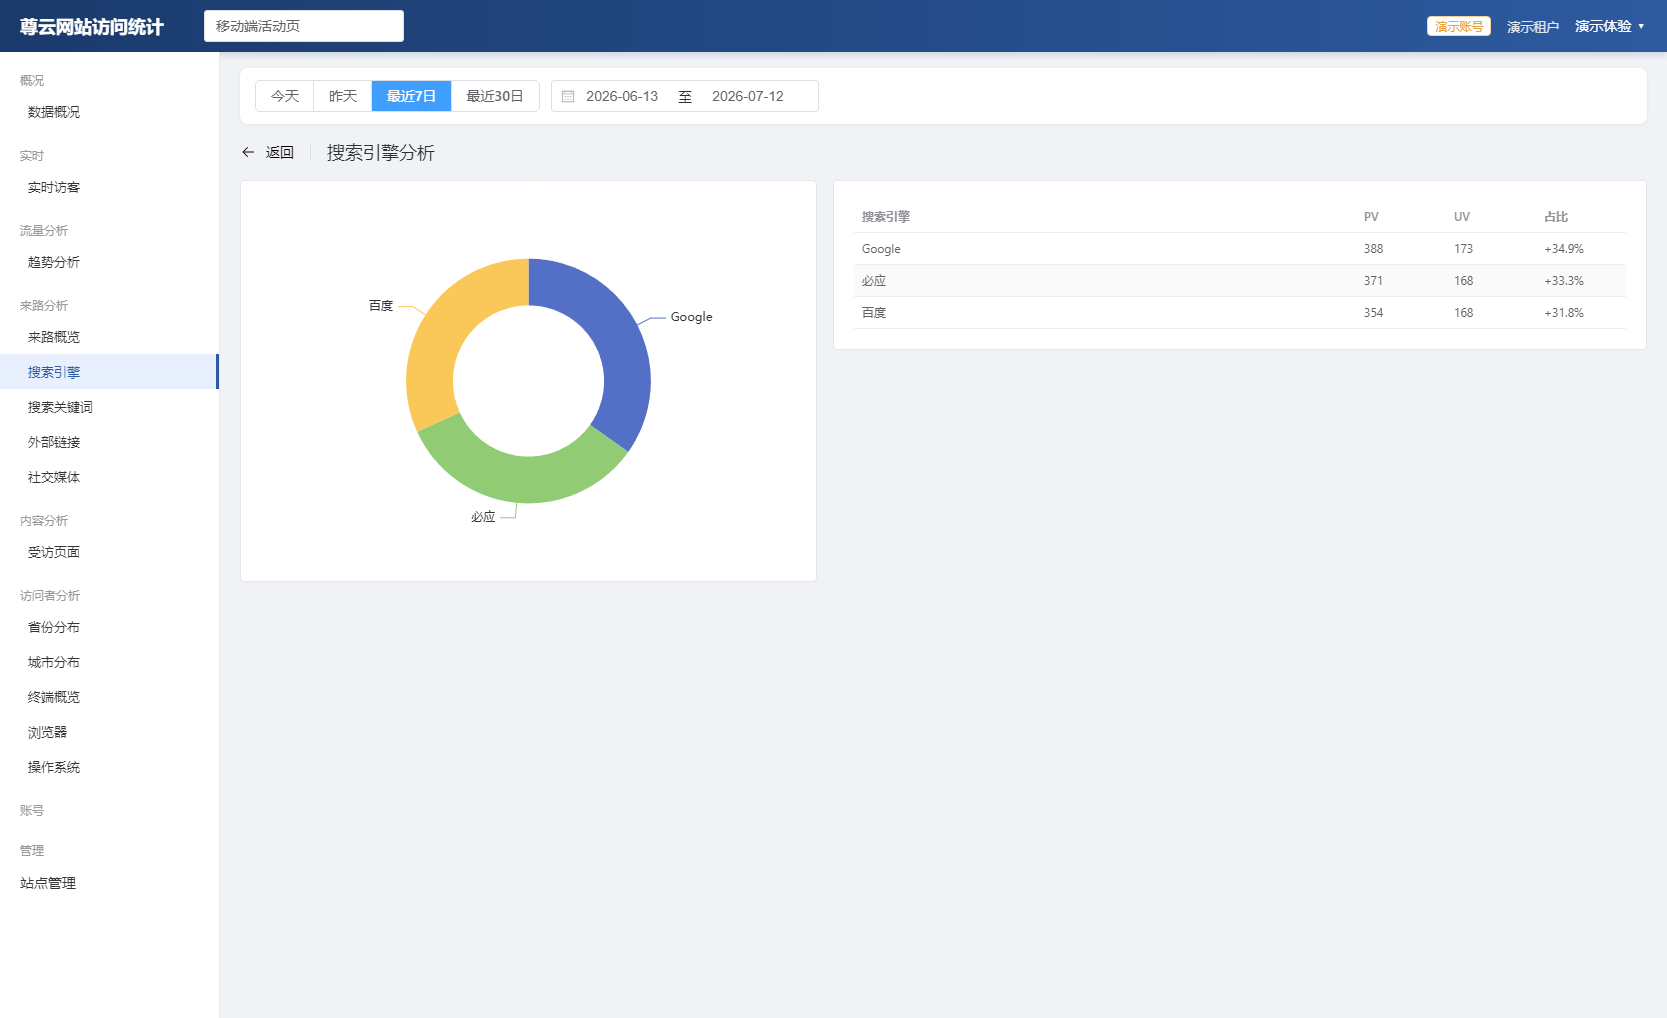This screenshot has height=1018, width=1667.
Task: Select the 最近30日 time range
Action: [x=495, y=96]
